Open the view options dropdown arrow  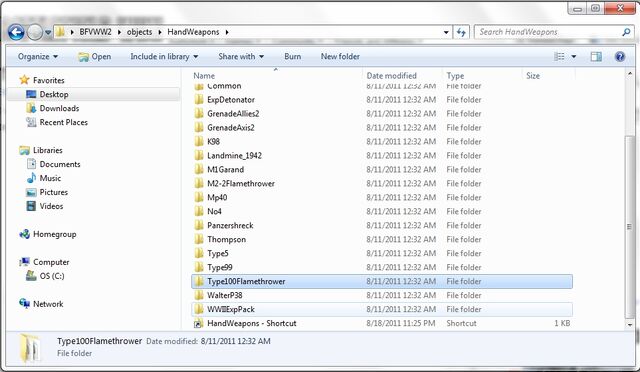(573, 56)
